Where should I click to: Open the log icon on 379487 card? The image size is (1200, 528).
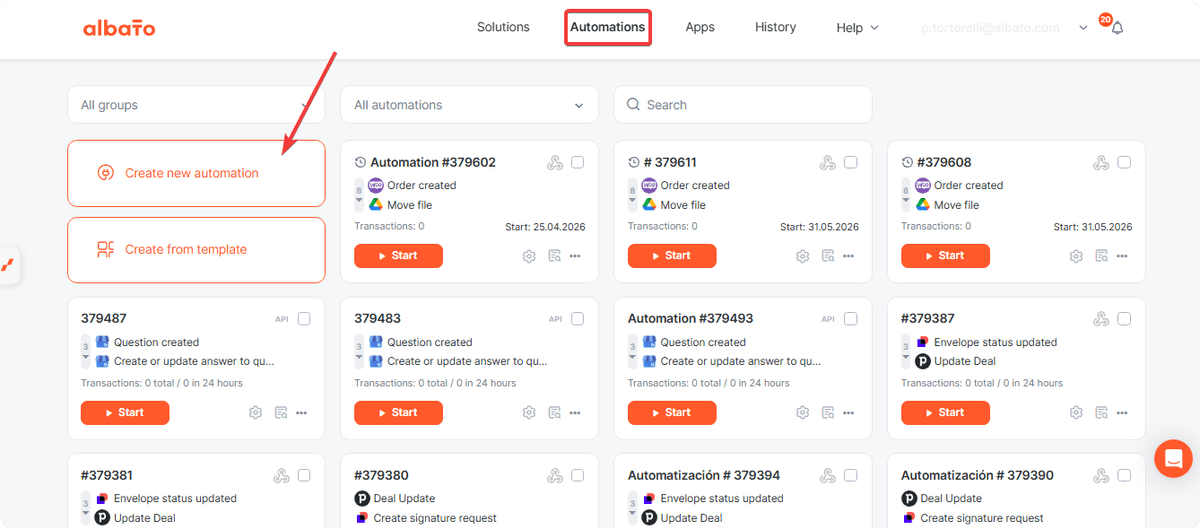pyautogui.click(x=281, y=412)
